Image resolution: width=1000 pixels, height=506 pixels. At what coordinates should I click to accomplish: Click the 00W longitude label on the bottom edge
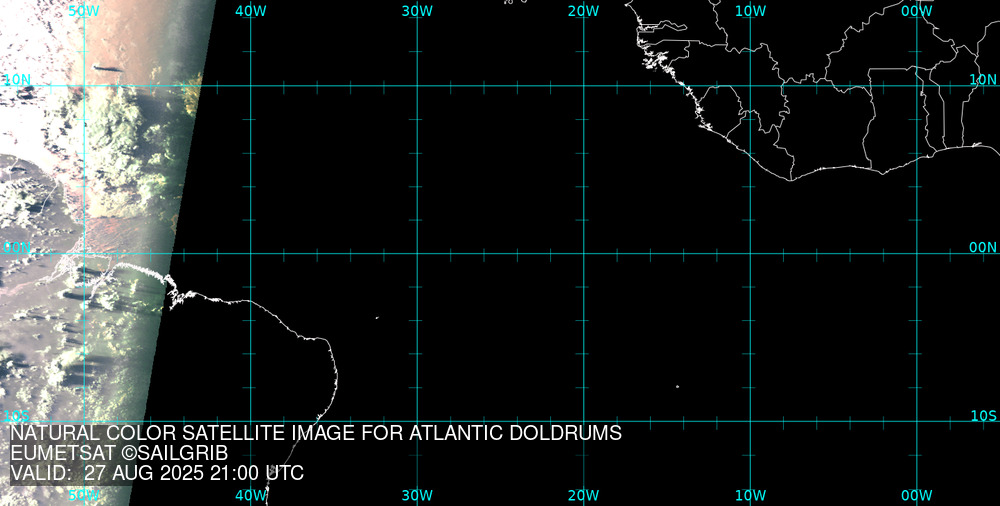pyautogui.click(x=917, y=495)
